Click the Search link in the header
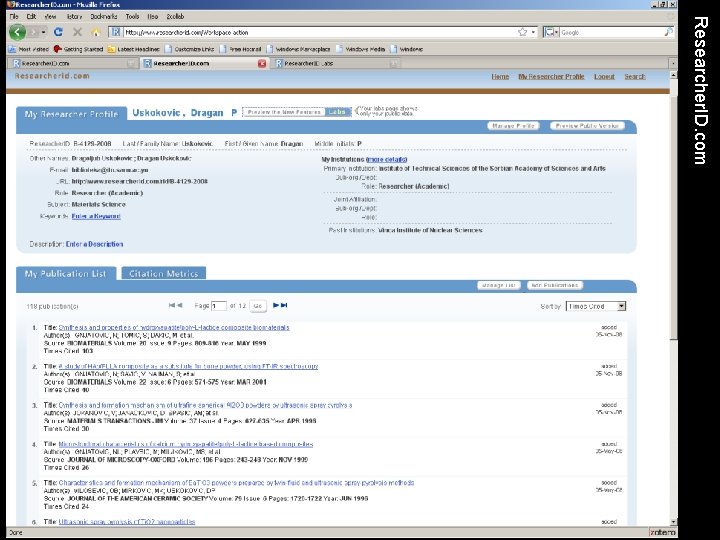 pyautogui.click(x=635, y=77)
